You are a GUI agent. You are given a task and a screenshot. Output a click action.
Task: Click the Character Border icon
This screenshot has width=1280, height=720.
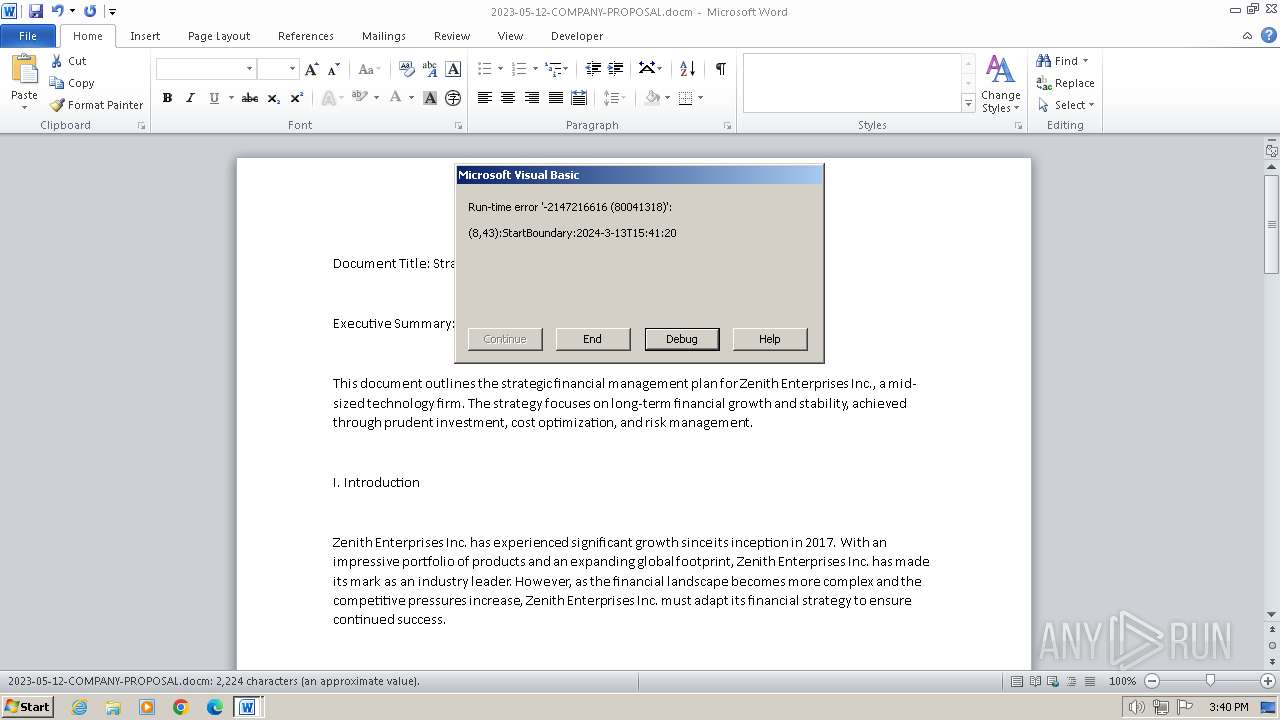(453, 69)
